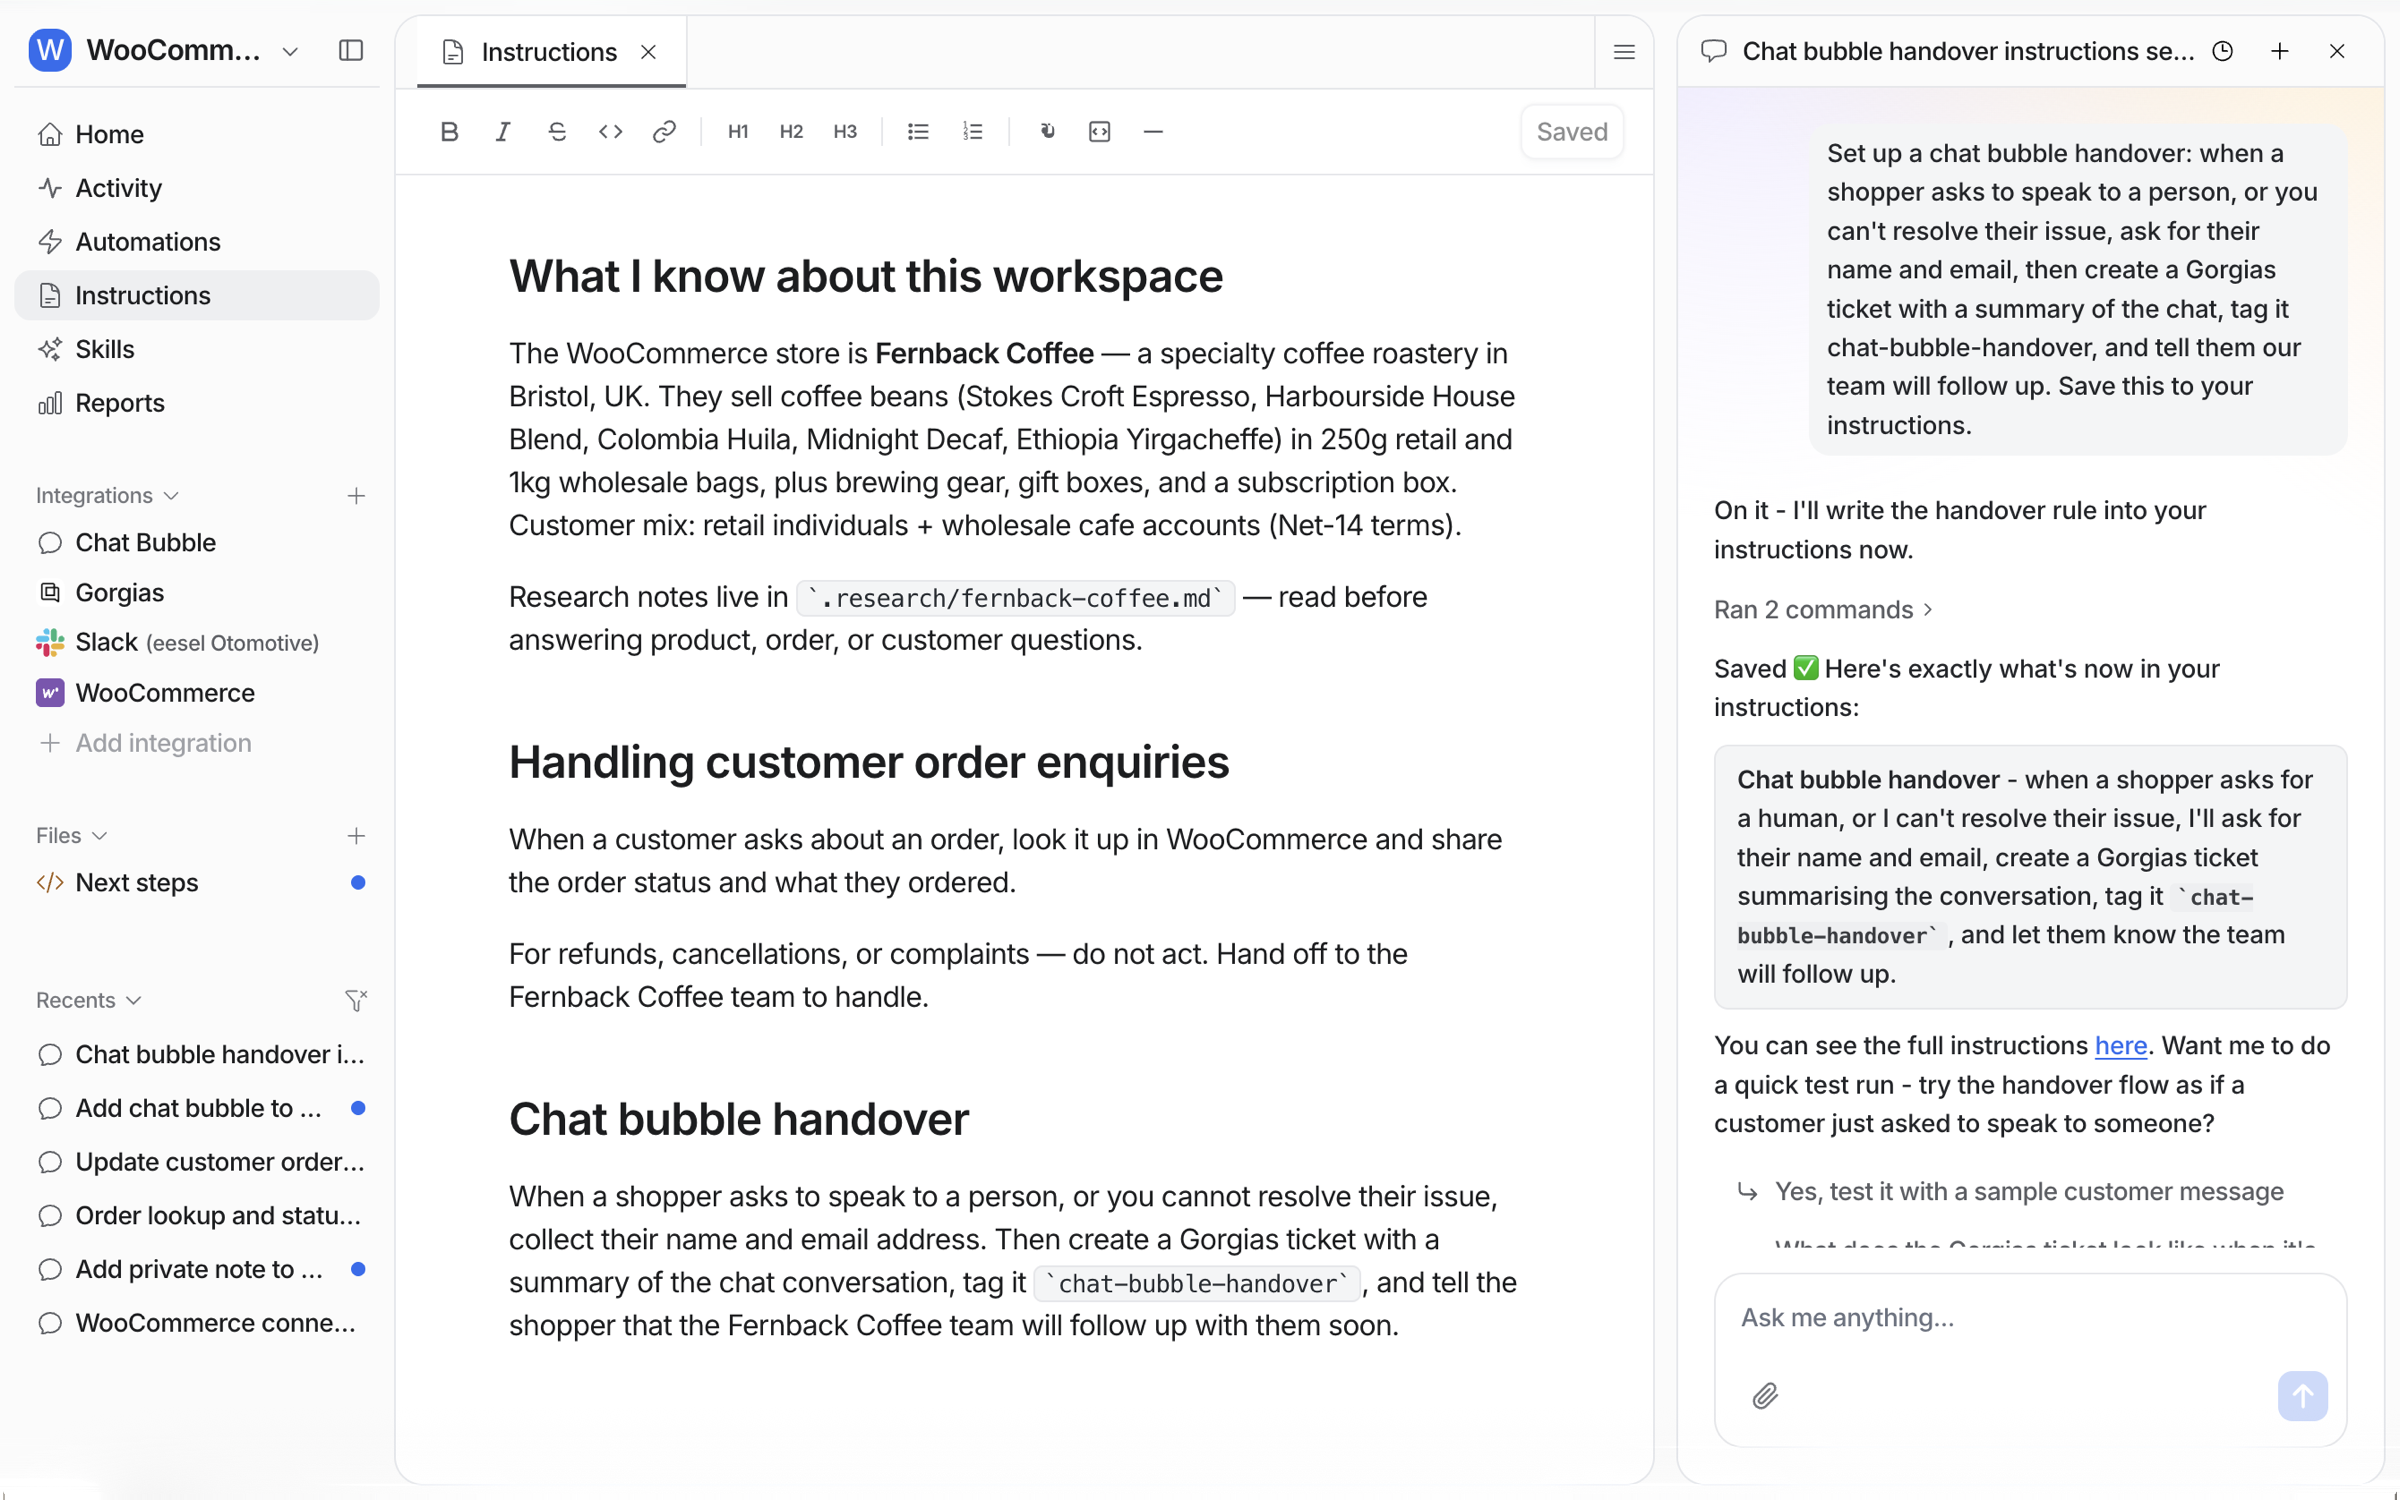Insert inline code formatting

click(610, 131)
